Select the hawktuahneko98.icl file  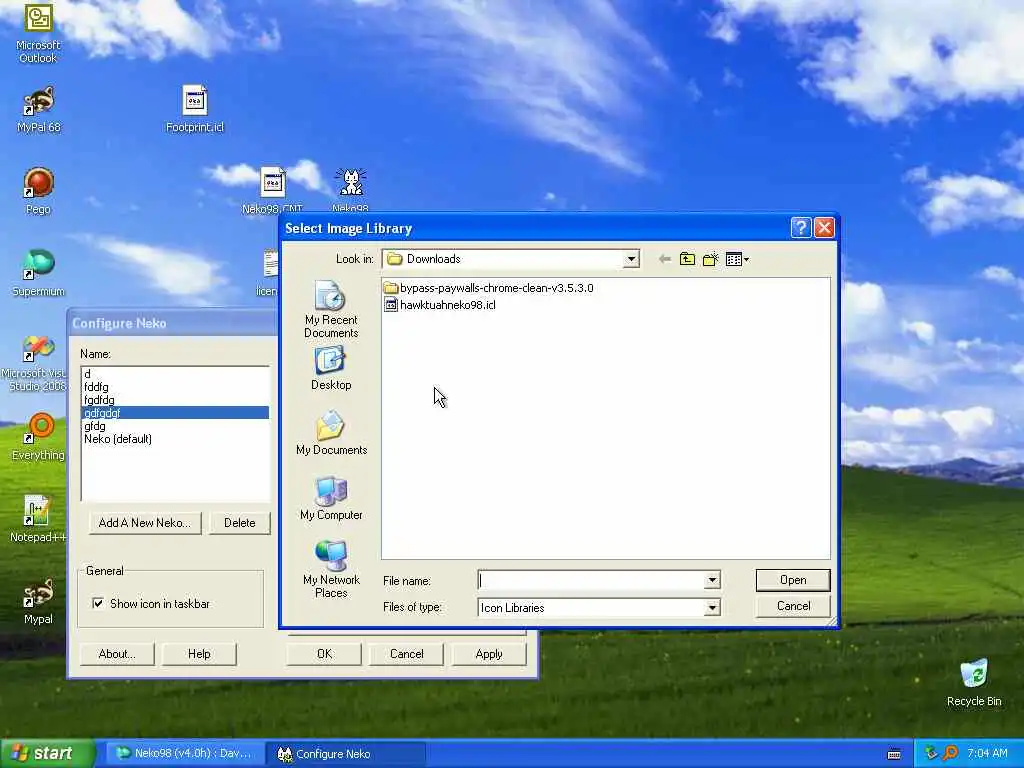[440, 305]
